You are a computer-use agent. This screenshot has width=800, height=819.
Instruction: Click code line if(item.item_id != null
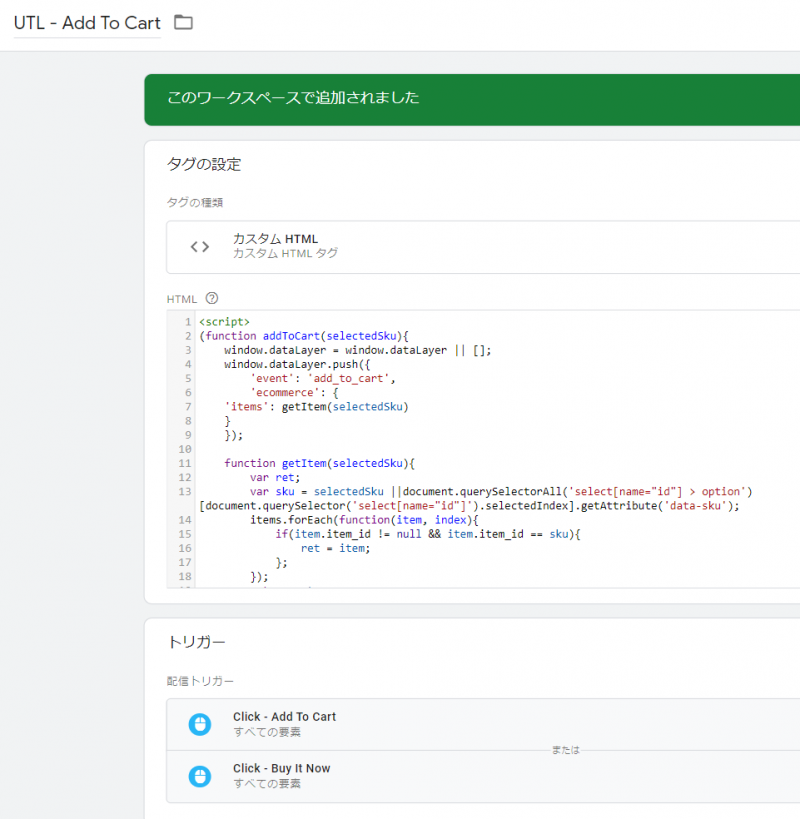point(428,534)
